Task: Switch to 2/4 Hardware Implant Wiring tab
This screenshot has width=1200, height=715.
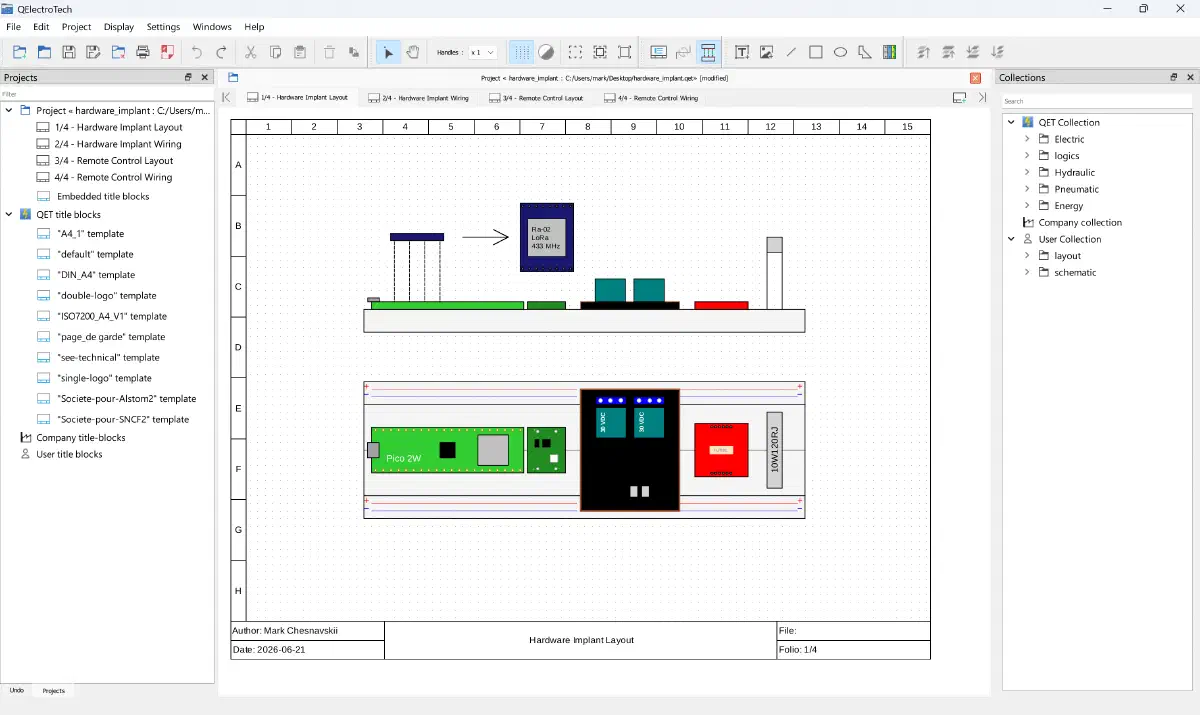Action: [x=418, y=98]
